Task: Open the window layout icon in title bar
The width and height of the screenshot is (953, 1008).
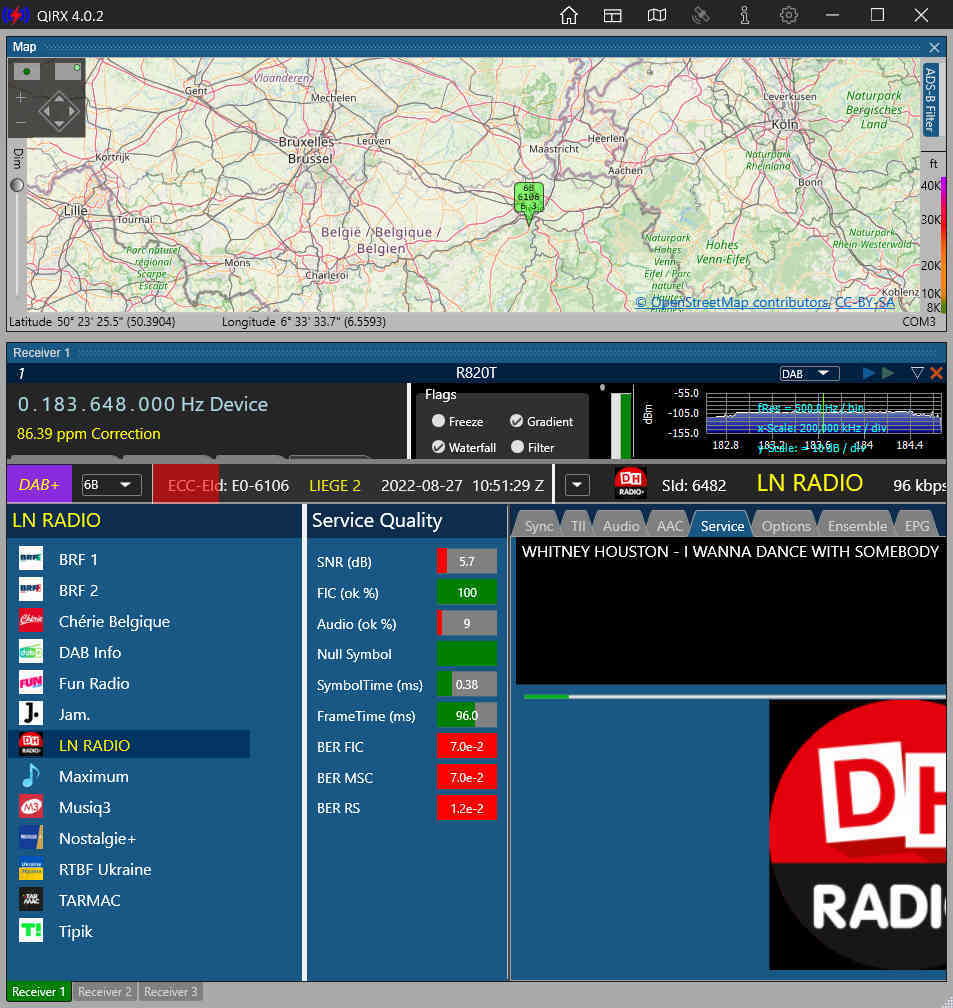Action: (612, 15)
